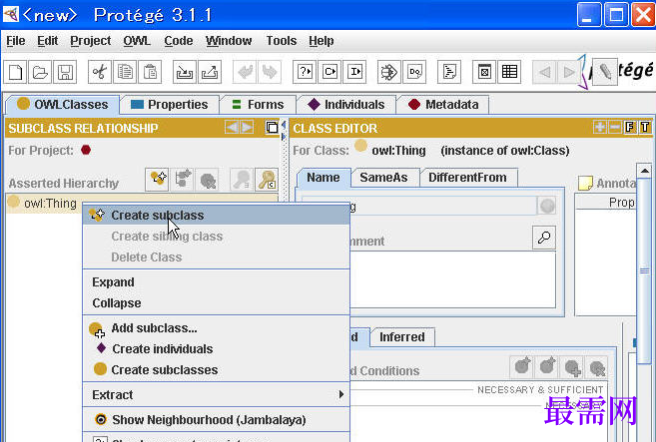The height and width of the screenshot is (442, 656).
Task: Click the scrollbar up arrow in Class Editor
Action: click(x=644, y=171)
